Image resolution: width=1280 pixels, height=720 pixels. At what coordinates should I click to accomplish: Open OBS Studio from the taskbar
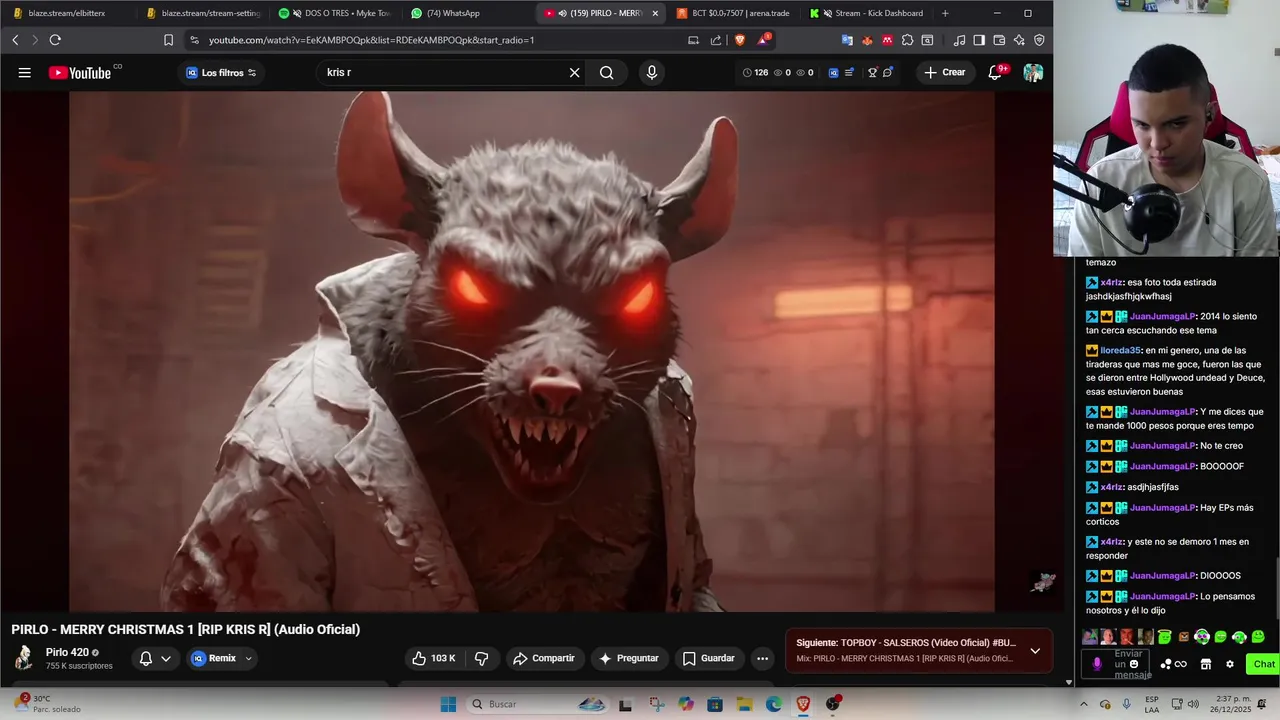coord(832,704)
